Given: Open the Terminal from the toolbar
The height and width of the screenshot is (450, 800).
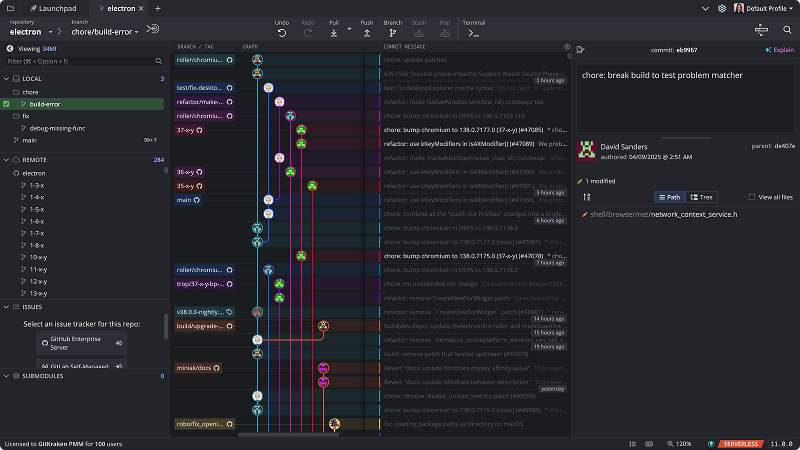Looking at the screenshot, I should pyautogui.click(x=474, y=32).
